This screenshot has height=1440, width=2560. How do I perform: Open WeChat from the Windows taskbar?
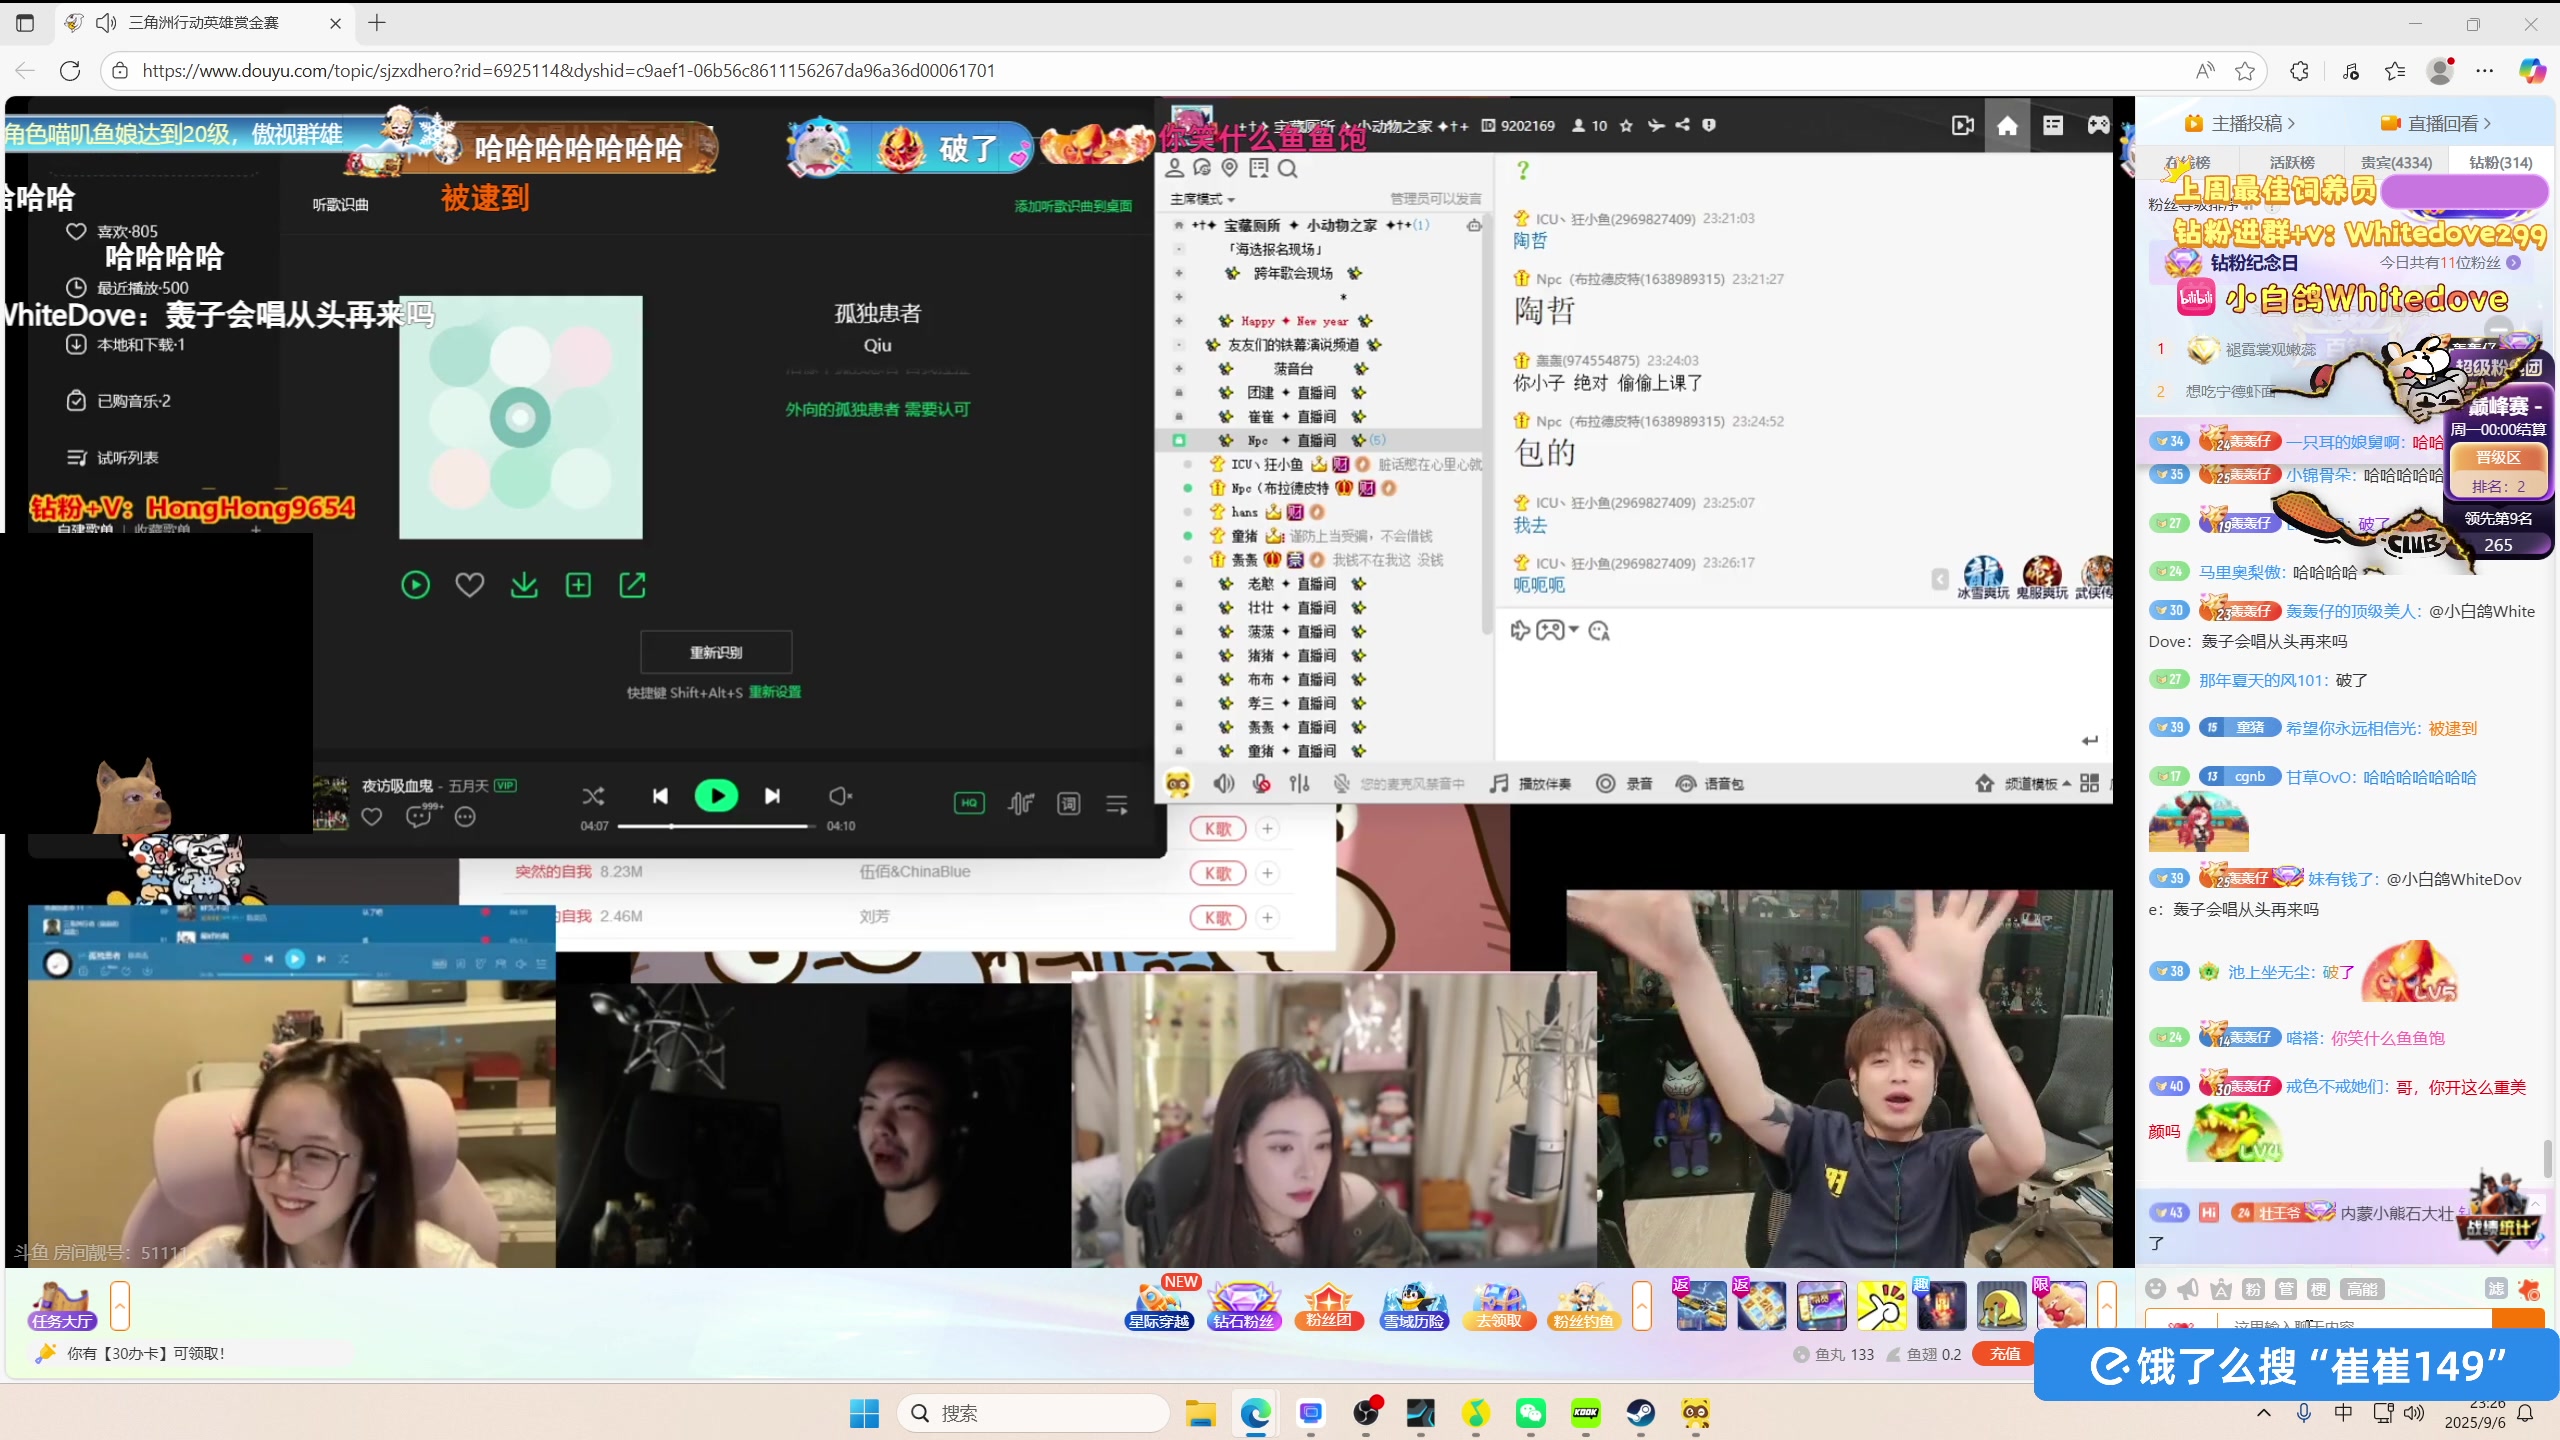pos(1530,1413)
